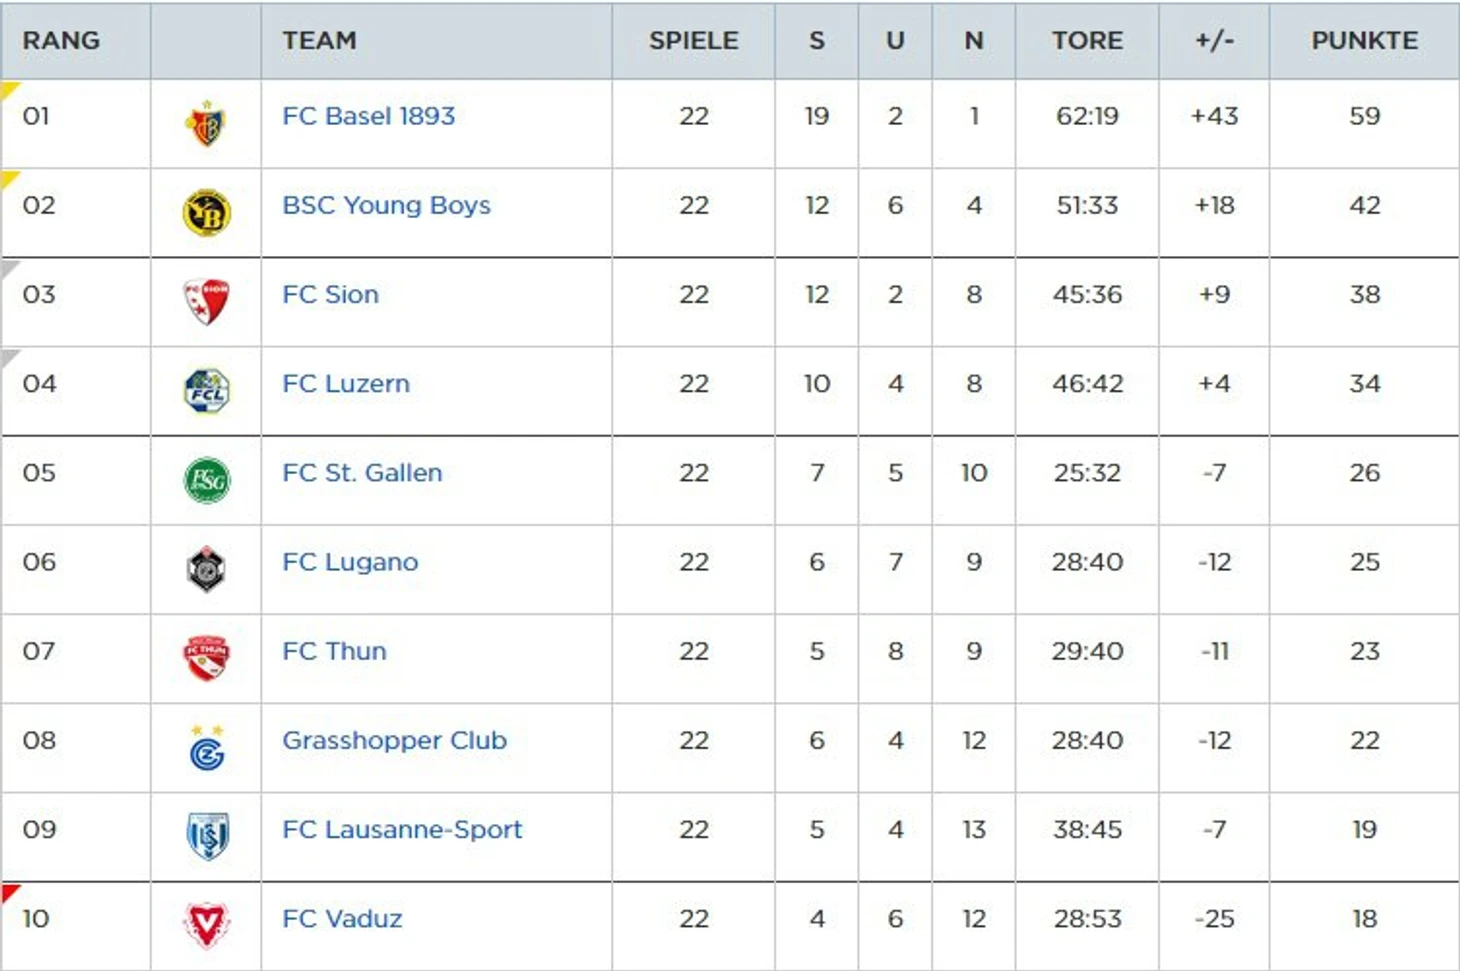Click the FC Sion crest icon
Viewport: 1460px width, 971px height.
click(206, 302)
